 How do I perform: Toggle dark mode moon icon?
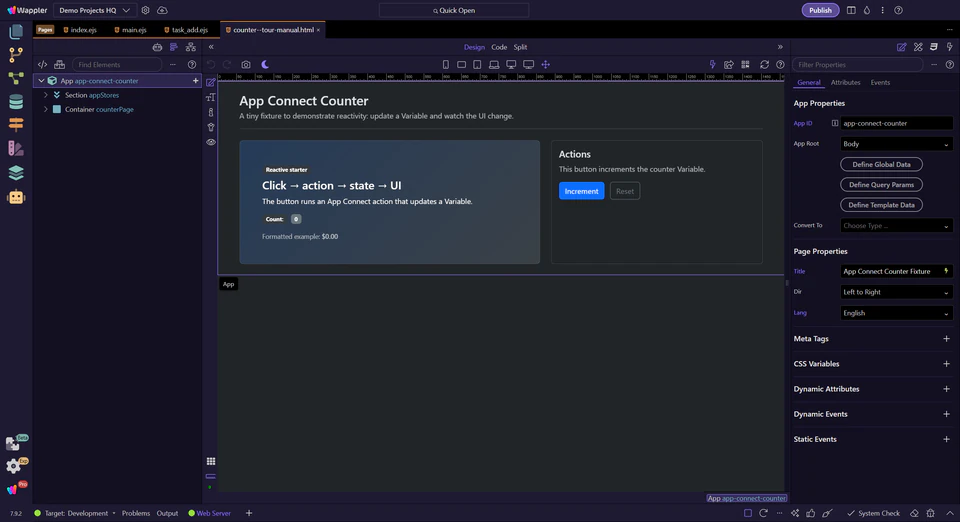[x=265, y=64]
